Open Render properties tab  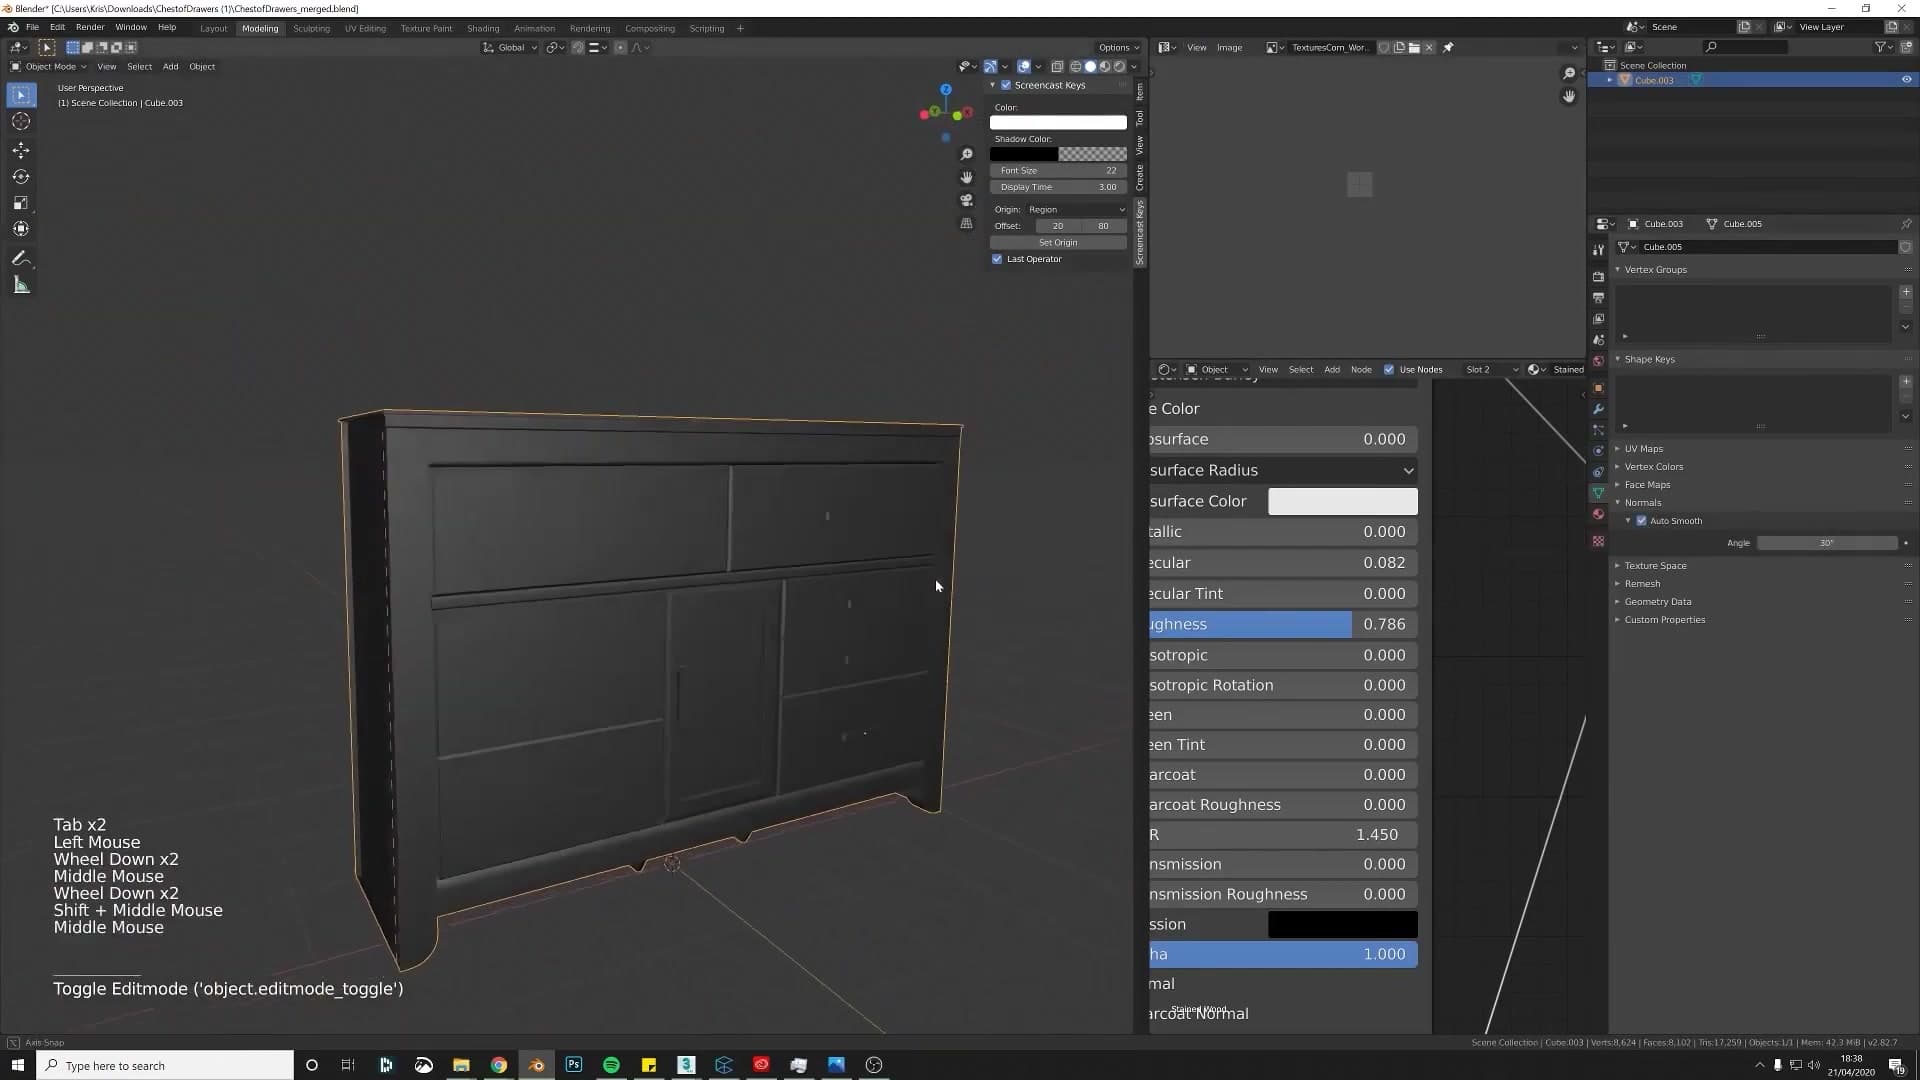click(1598, 276)
